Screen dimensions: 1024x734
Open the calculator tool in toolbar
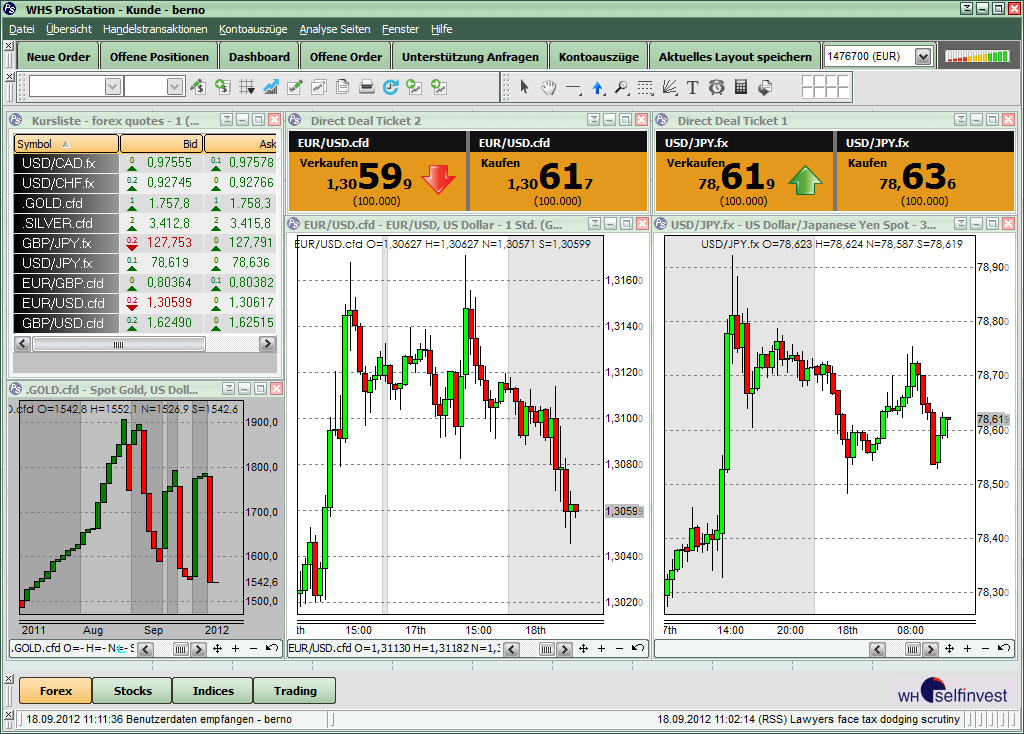coord(741,87)
